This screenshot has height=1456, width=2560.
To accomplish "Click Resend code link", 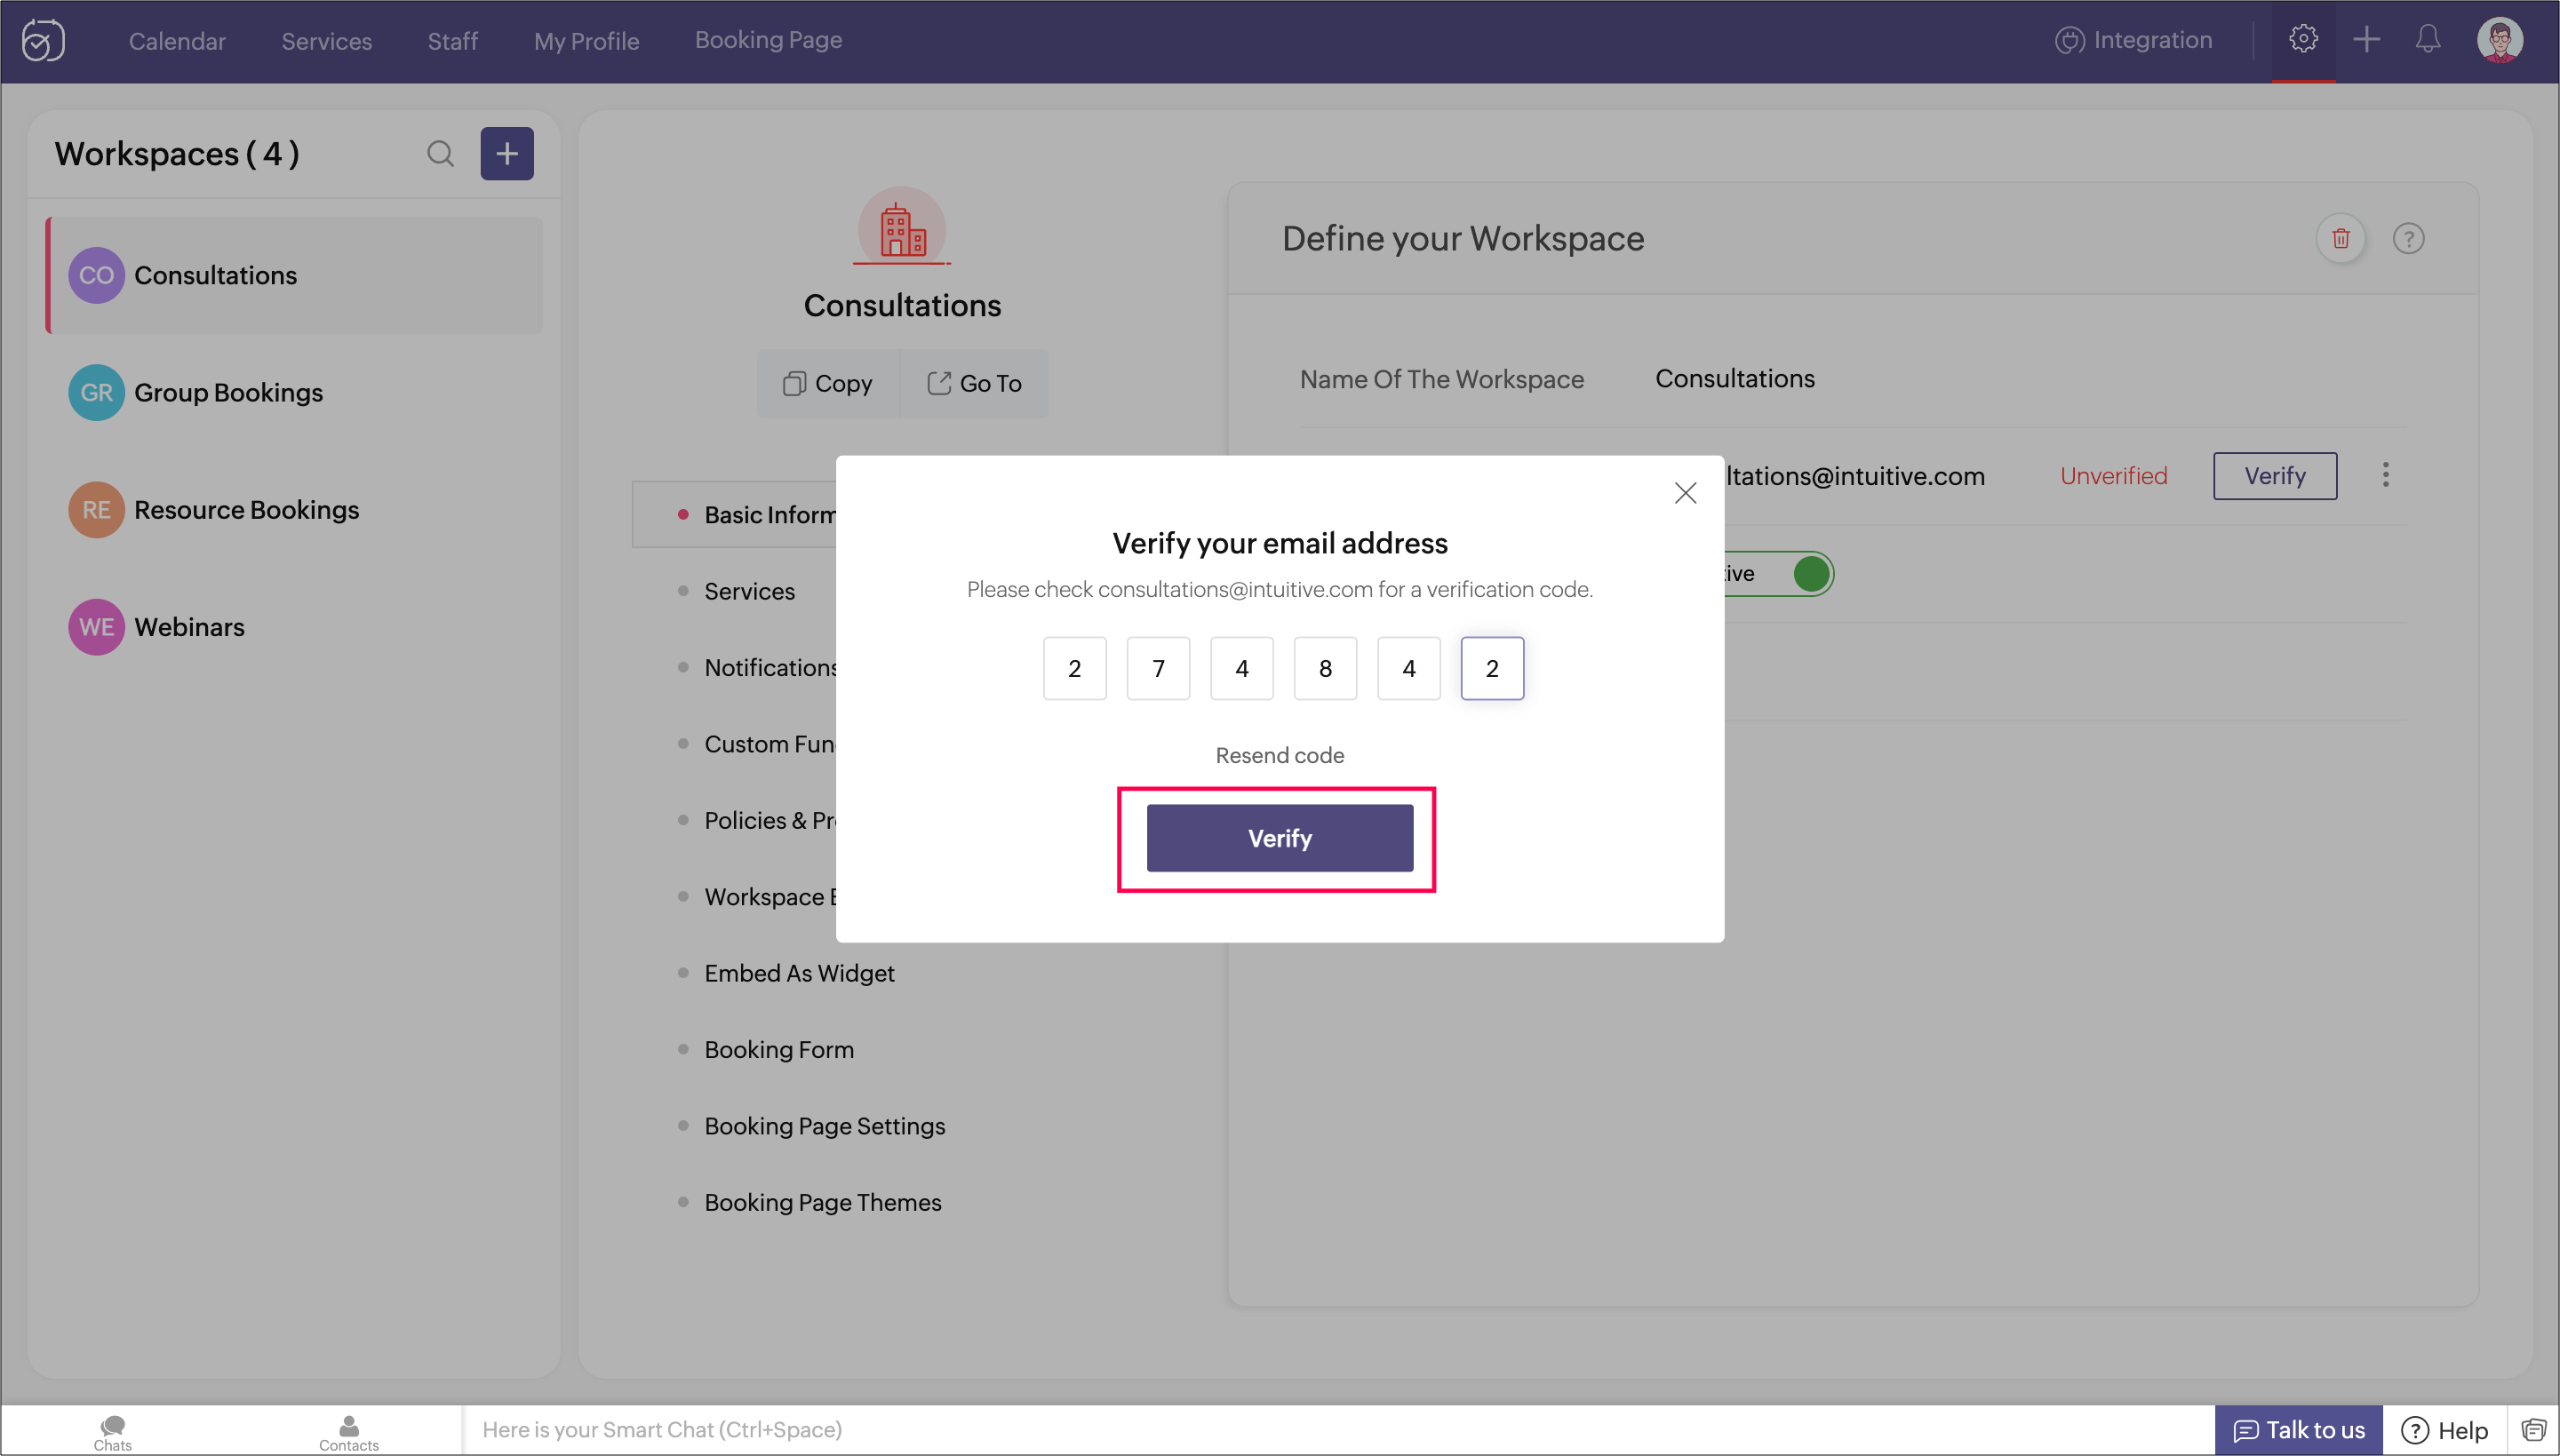I will [x=1279, y=756].
